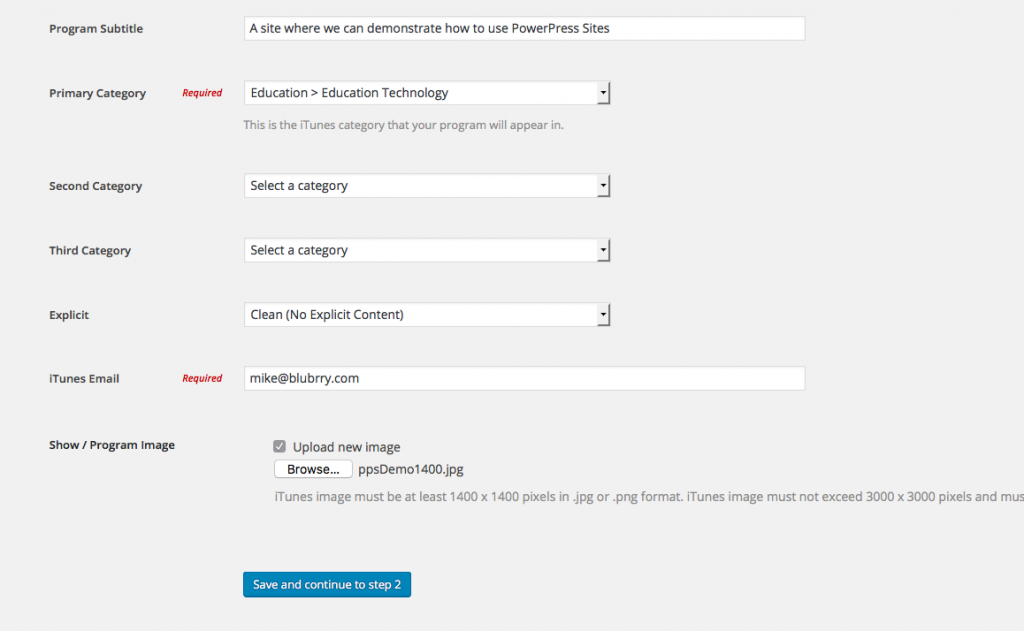Open the Primary Category dropdown
Image resolution: width=1024 pixels, height=631 pixels.
click(x=427, y=93)
